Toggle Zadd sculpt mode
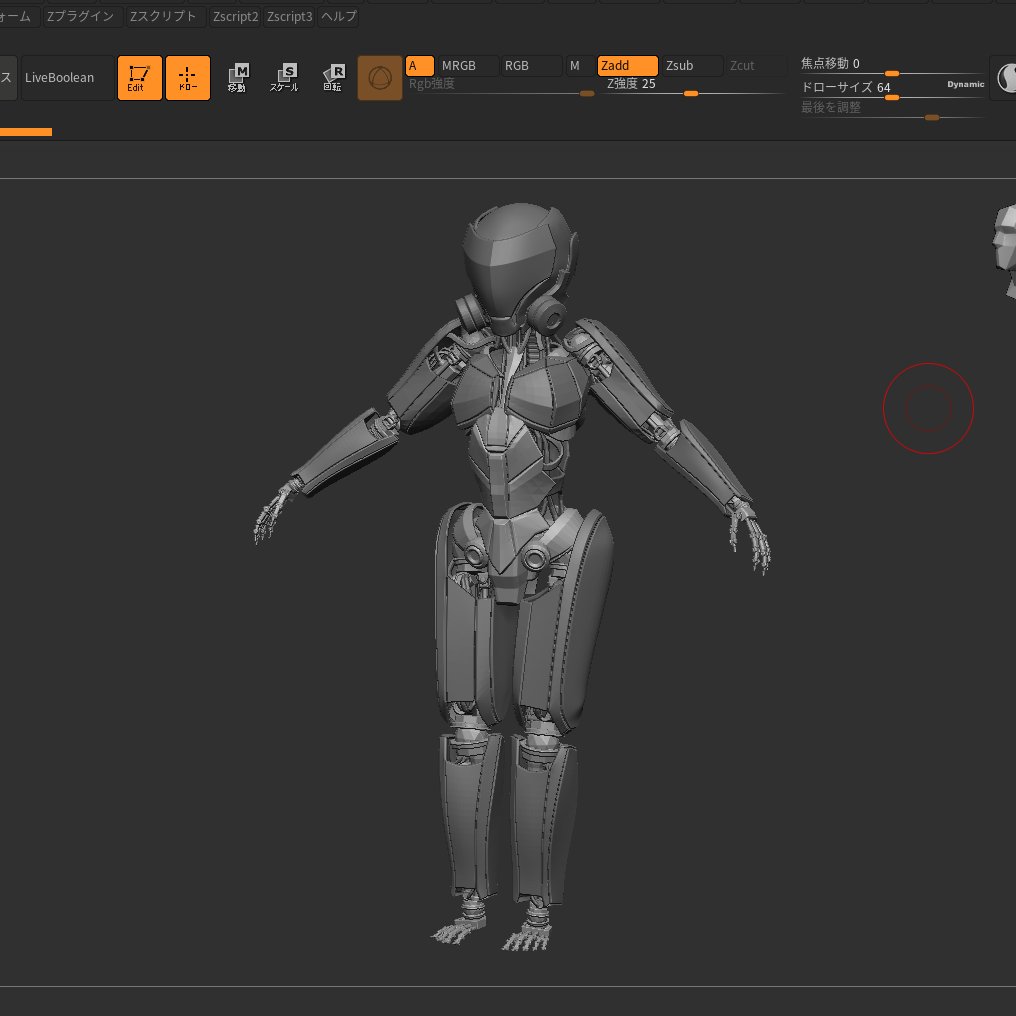The height and width of the screenshot is (1016, 1016). point(627,65)
